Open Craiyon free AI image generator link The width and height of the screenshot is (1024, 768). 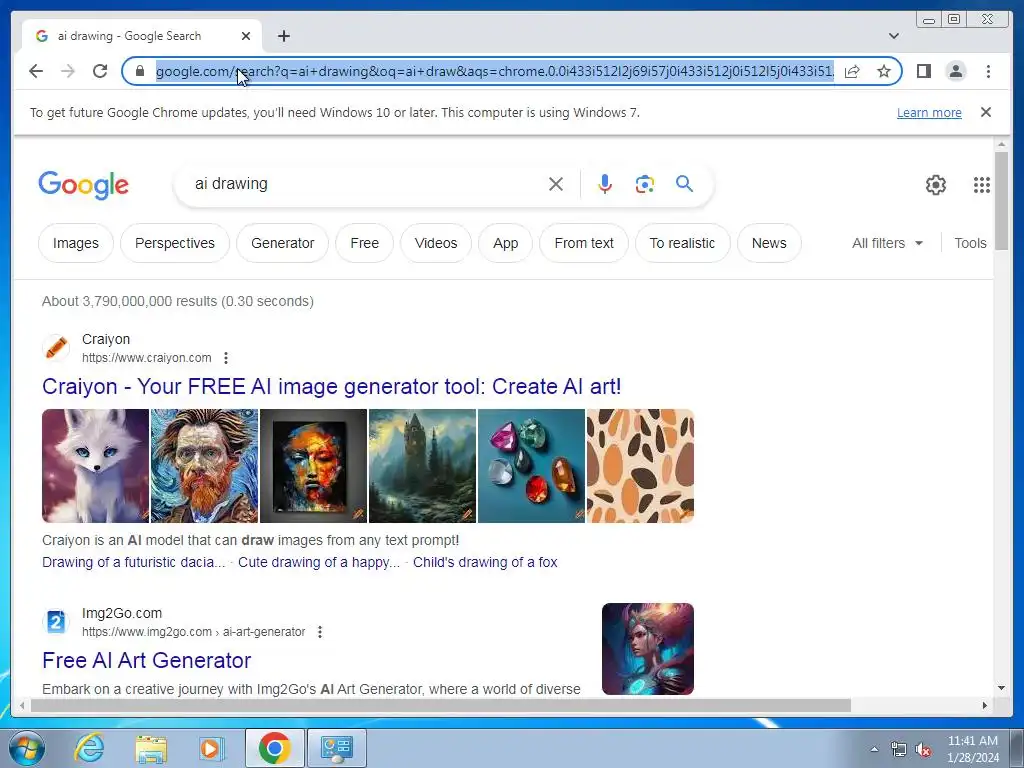click(332, 387)
